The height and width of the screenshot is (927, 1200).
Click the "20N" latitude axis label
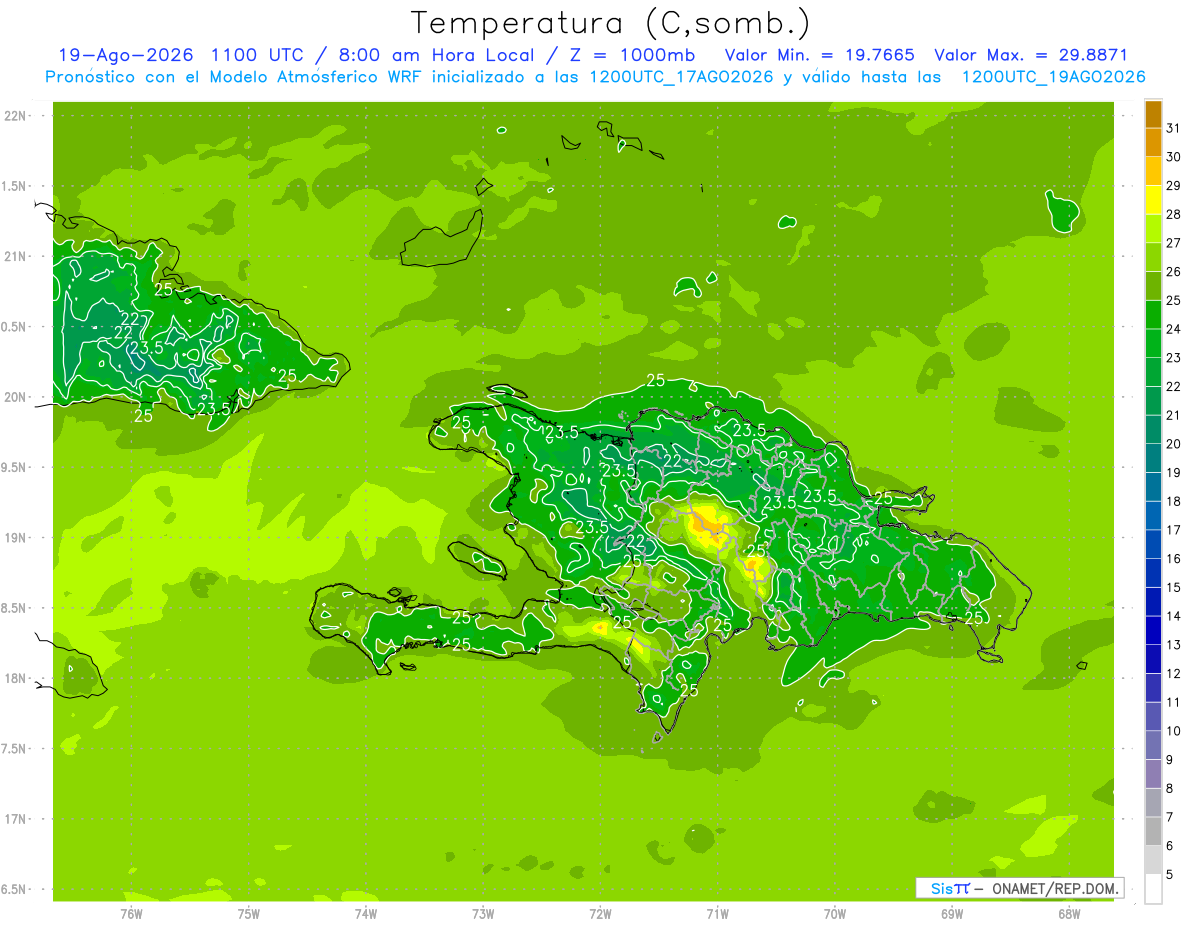(14, 398)
